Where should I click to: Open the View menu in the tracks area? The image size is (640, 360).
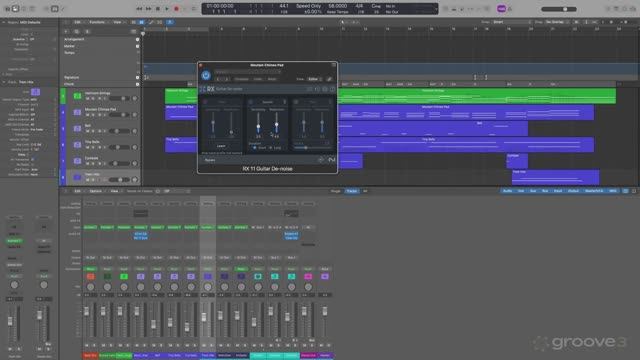pyautogui.click(x=118, y=22)
